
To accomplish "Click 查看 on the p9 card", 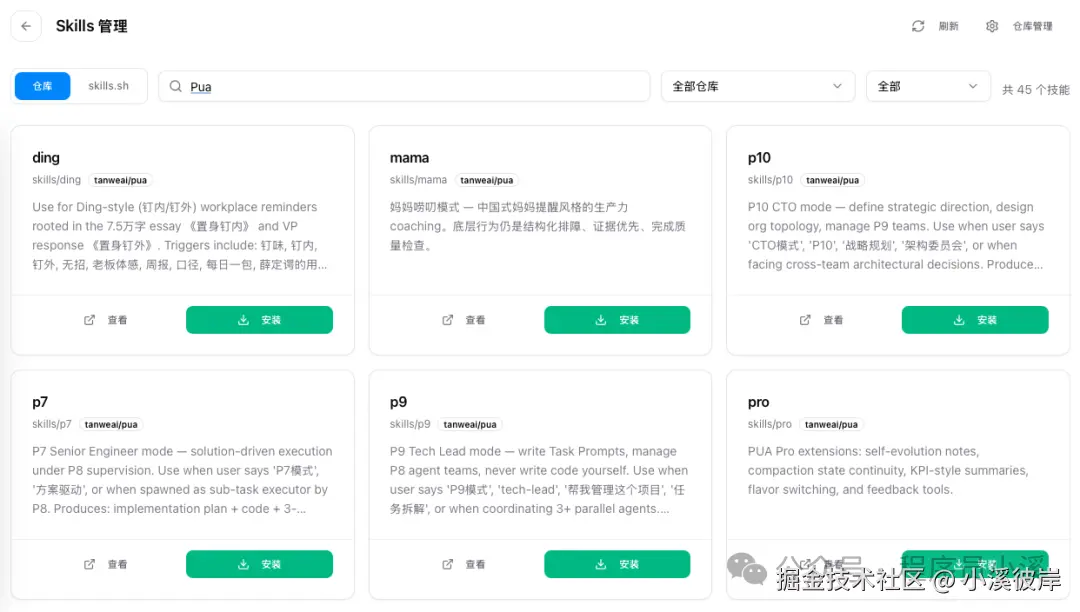I will tap(475, 564).
